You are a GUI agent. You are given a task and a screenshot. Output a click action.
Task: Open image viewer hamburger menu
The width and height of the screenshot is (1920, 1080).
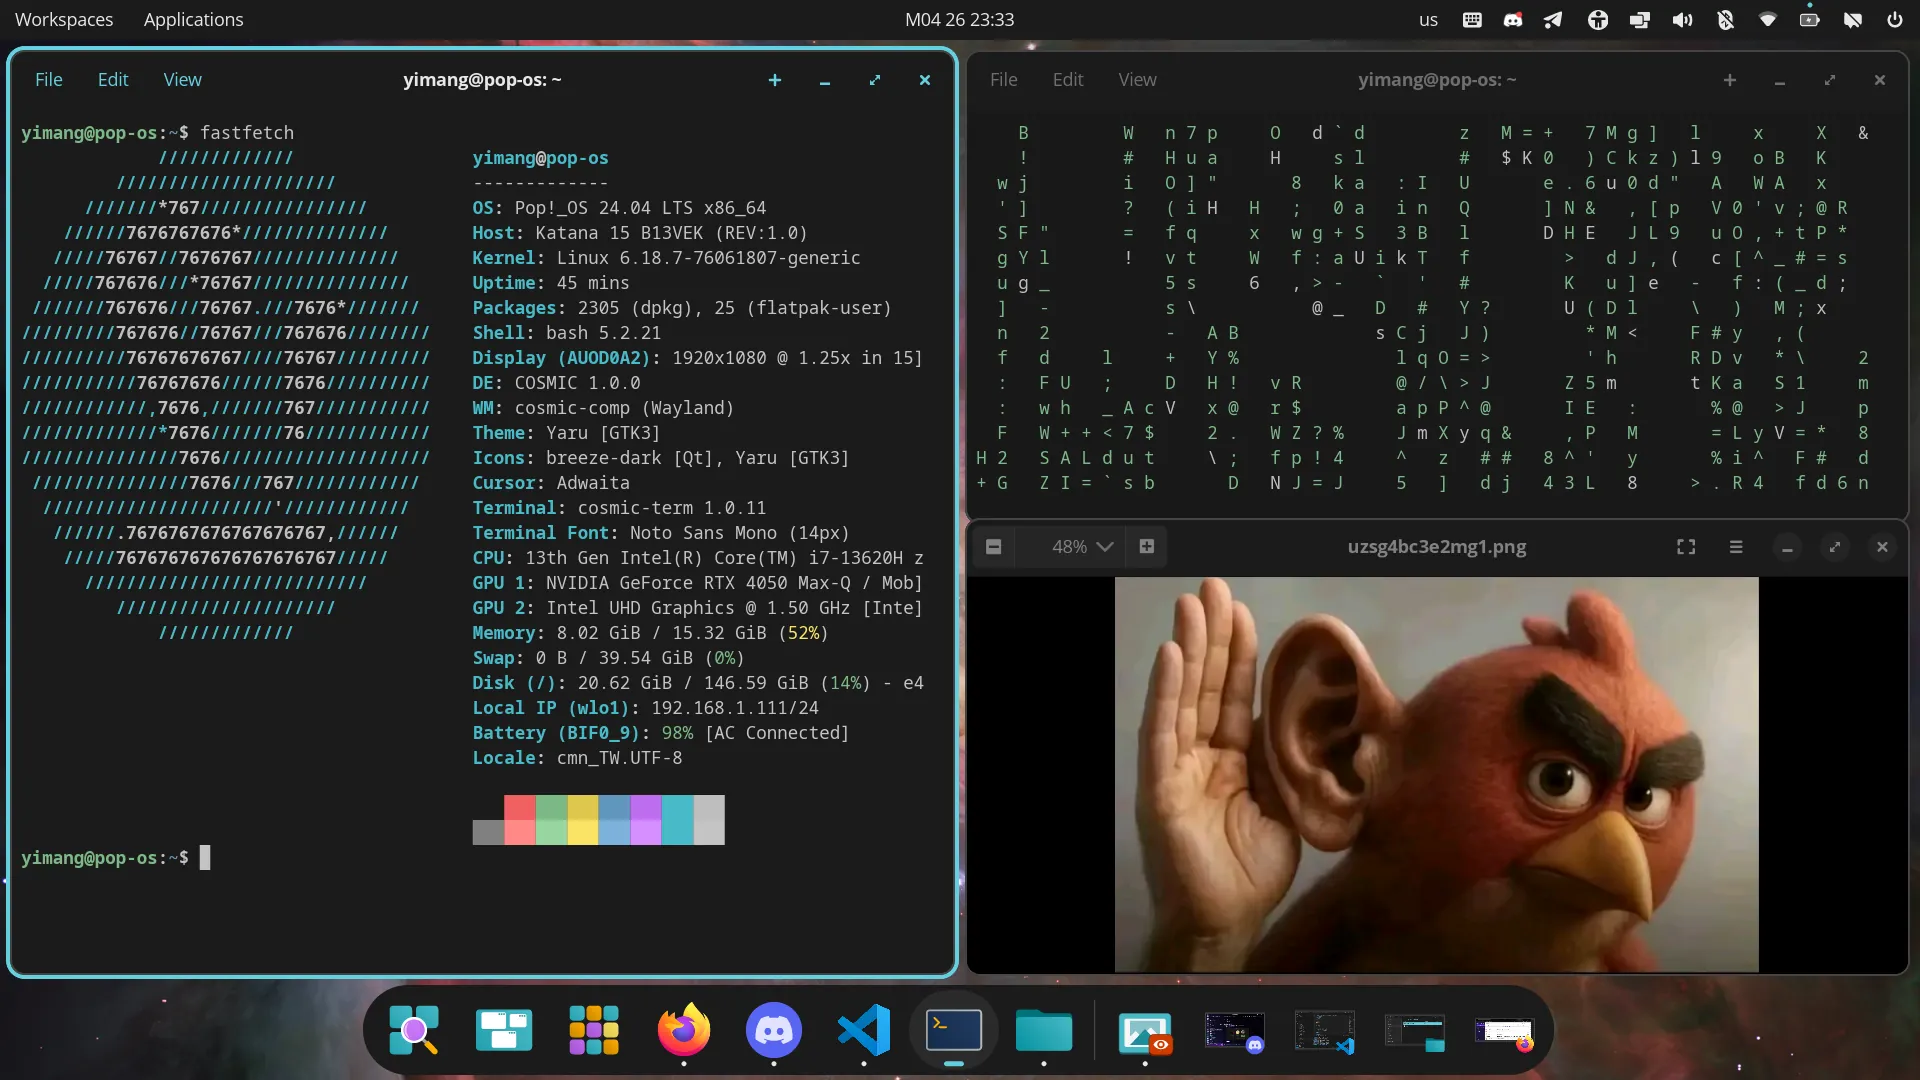(x=1736, y=547)
